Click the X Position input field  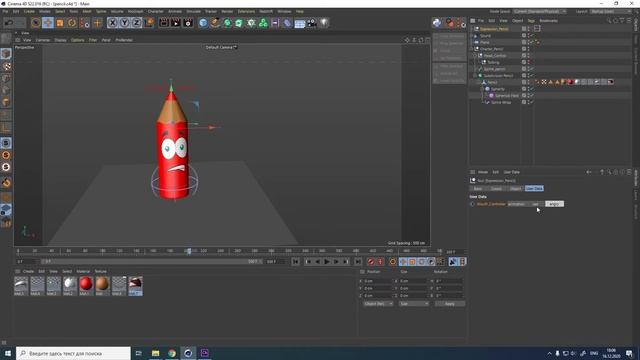click(x=378, y=281)
